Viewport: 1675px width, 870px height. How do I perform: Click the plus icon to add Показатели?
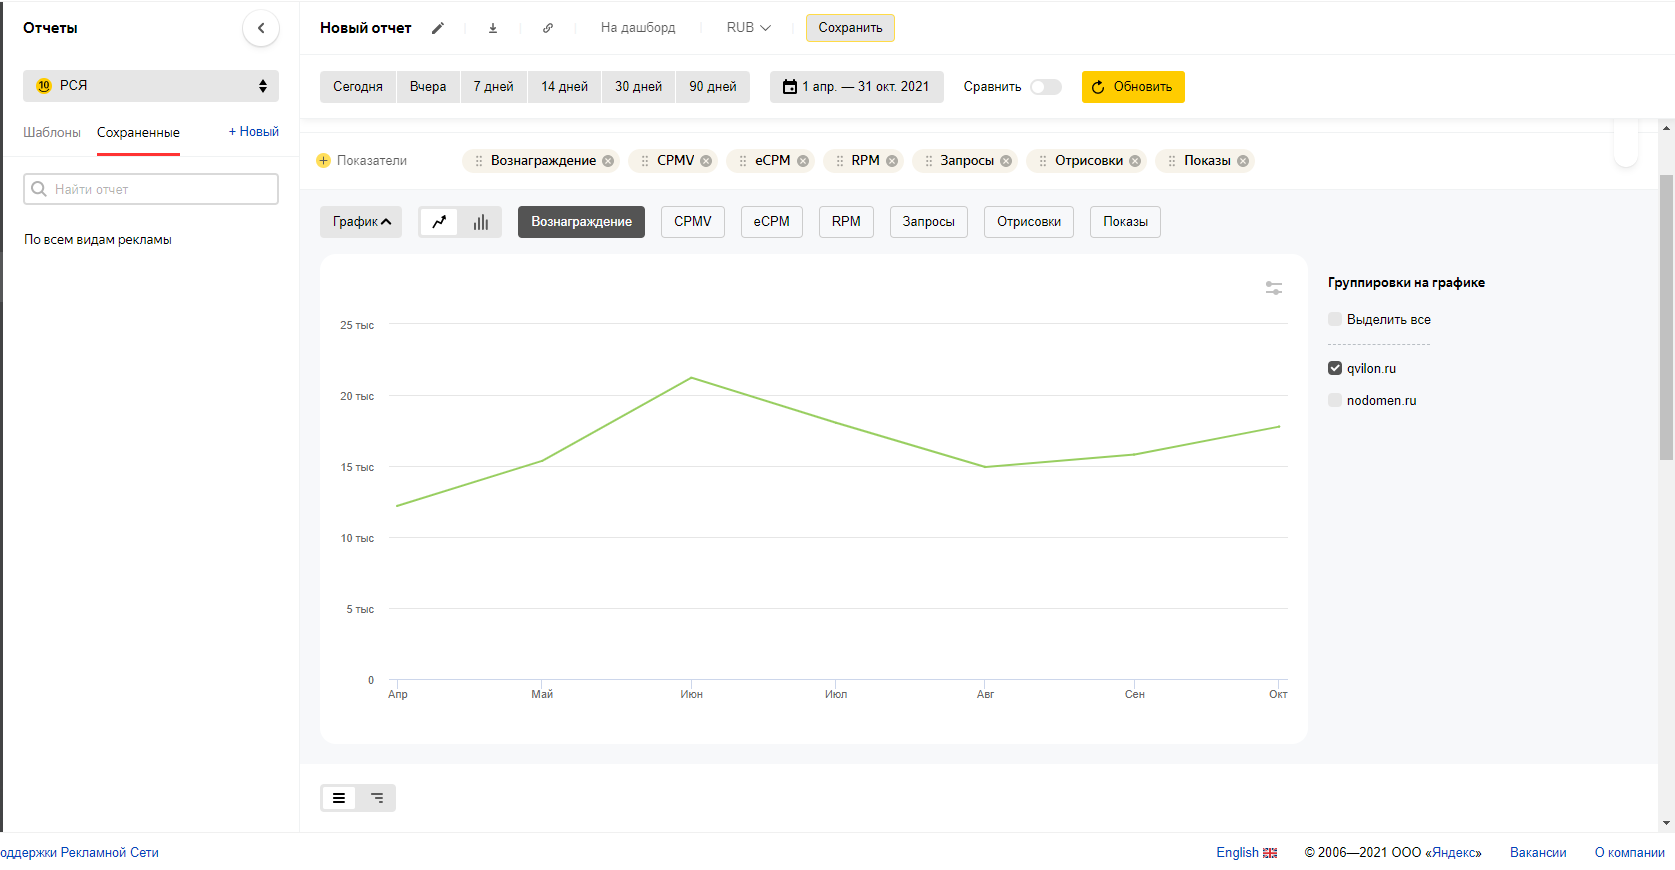click(323, 161)
